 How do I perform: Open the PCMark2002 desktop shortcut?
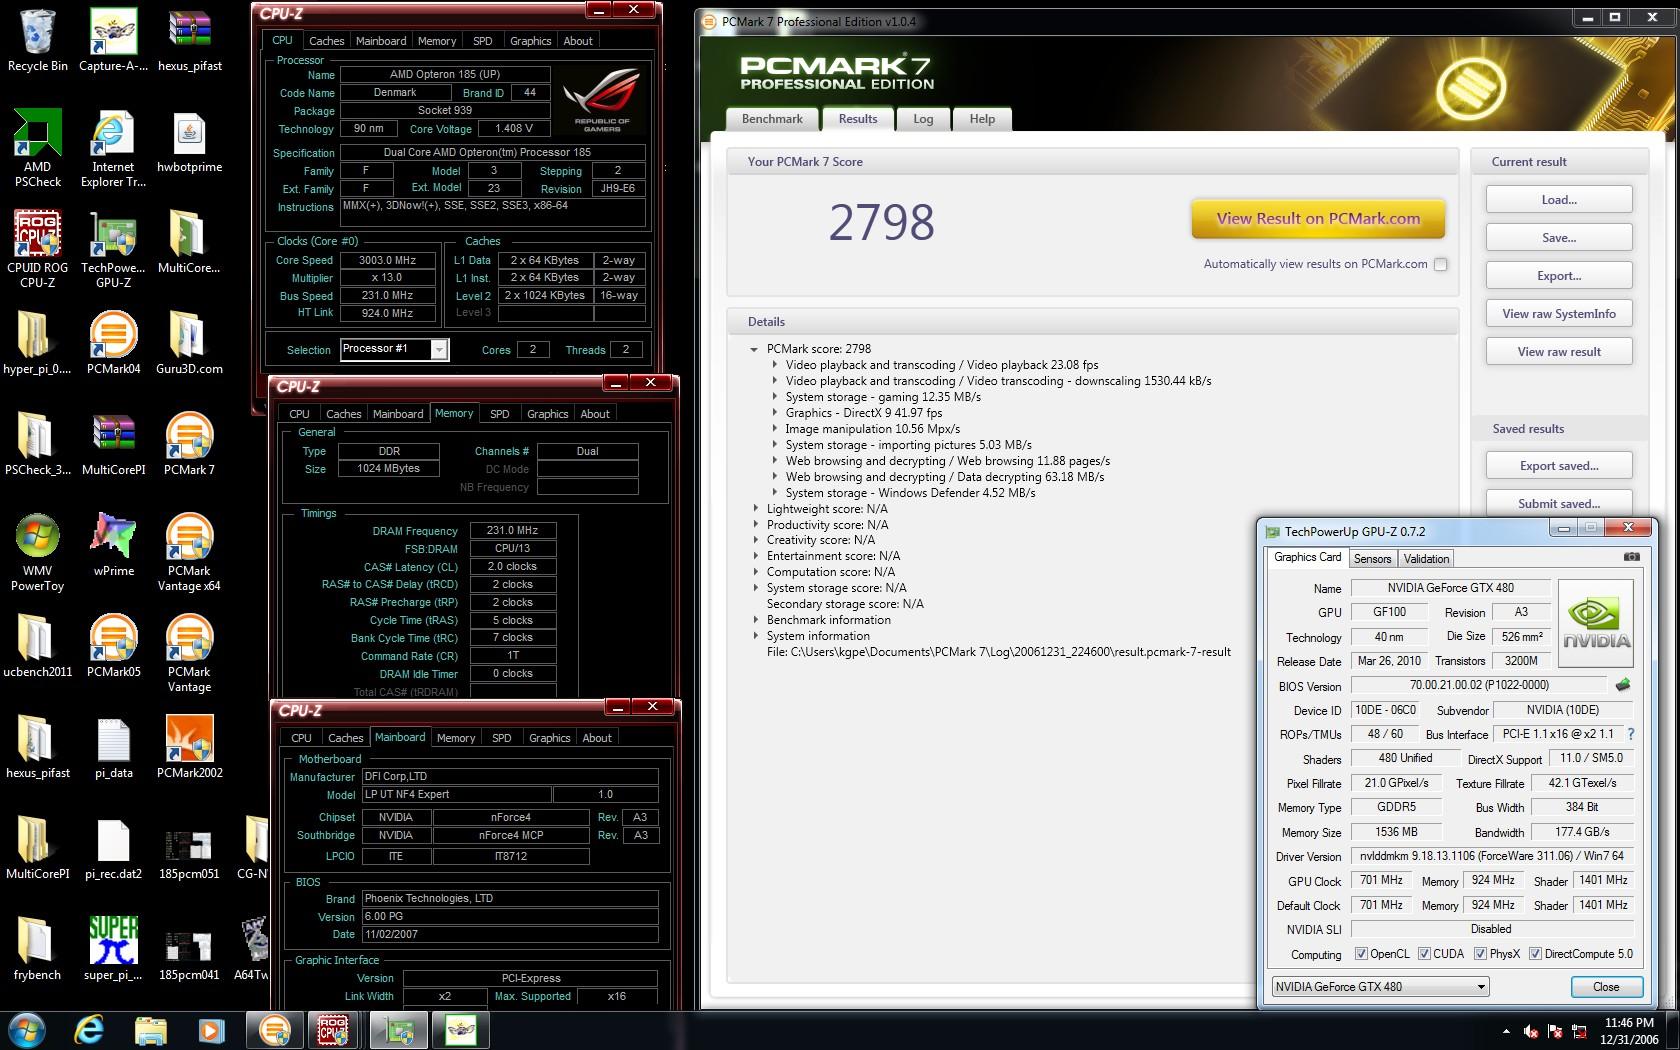click(x=189, y=746)
